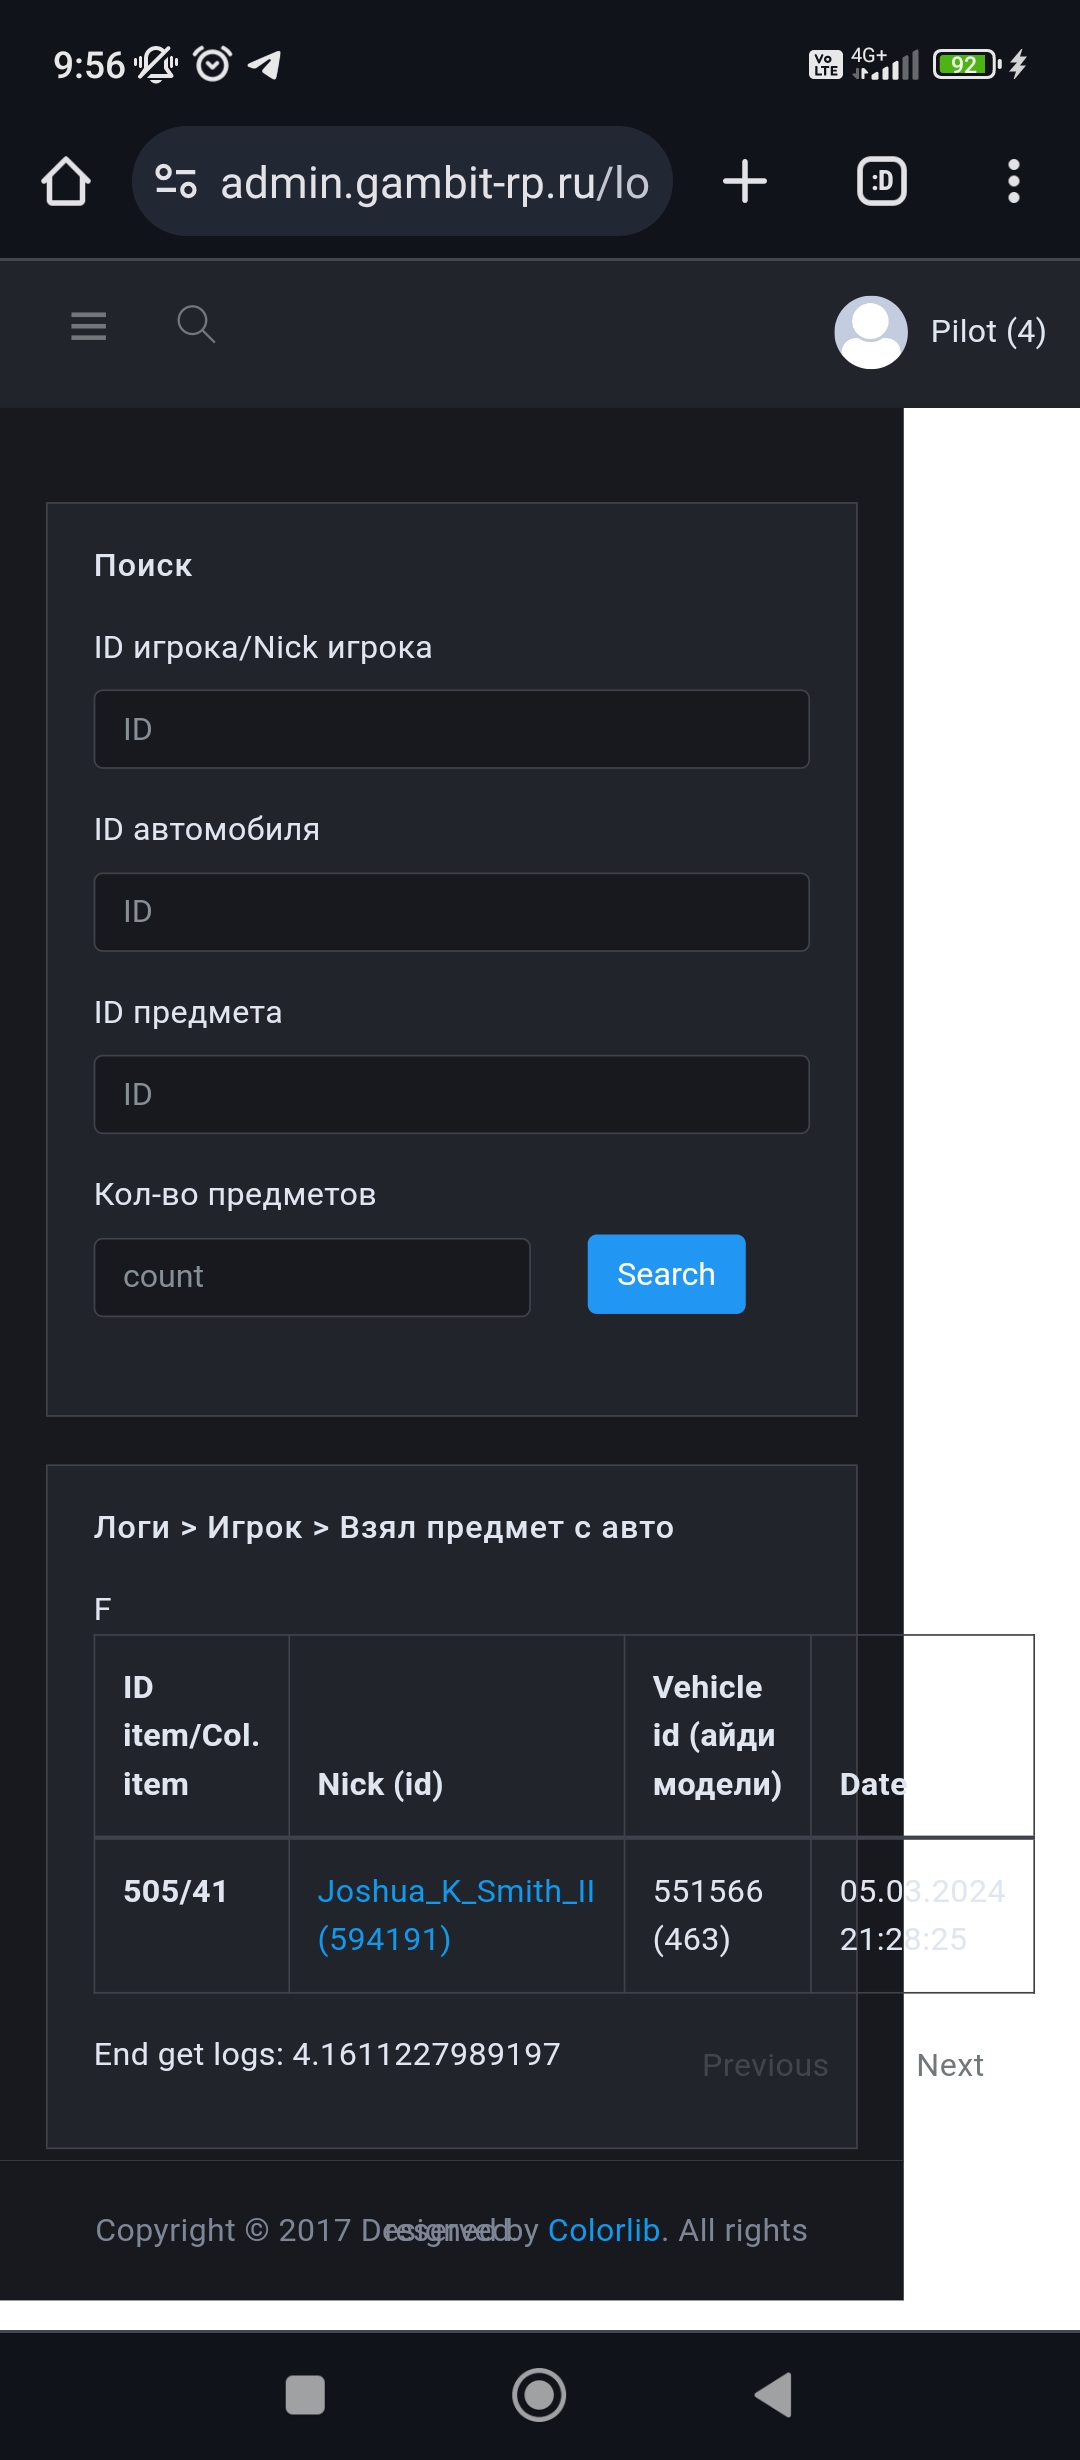The height and width of the screenshot is (2460, 1080).
Task: Open the hamburger sidebar menu
Action: point(89,326)
